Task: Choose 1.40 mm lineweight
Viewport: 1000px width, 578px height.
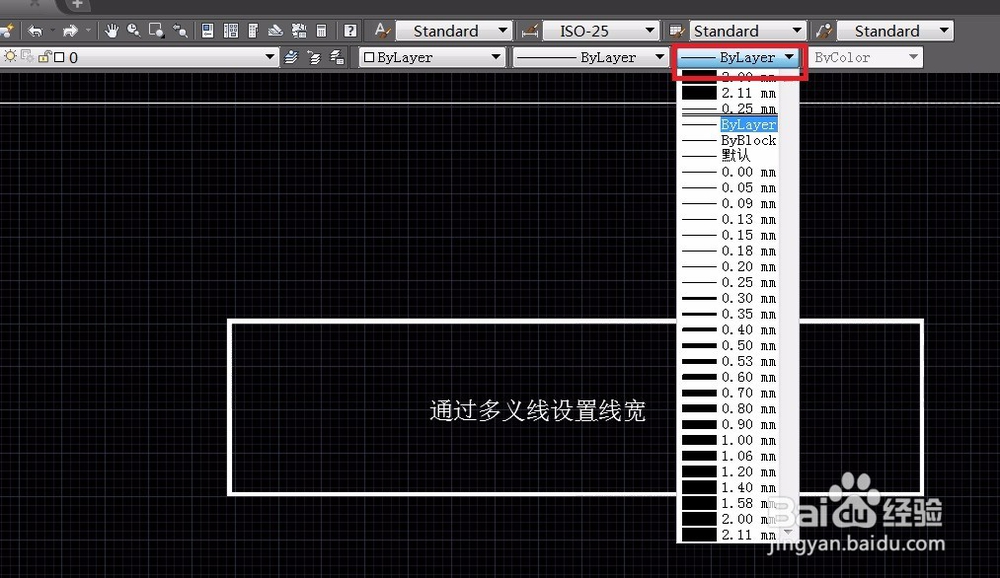Action: point(730,488)
